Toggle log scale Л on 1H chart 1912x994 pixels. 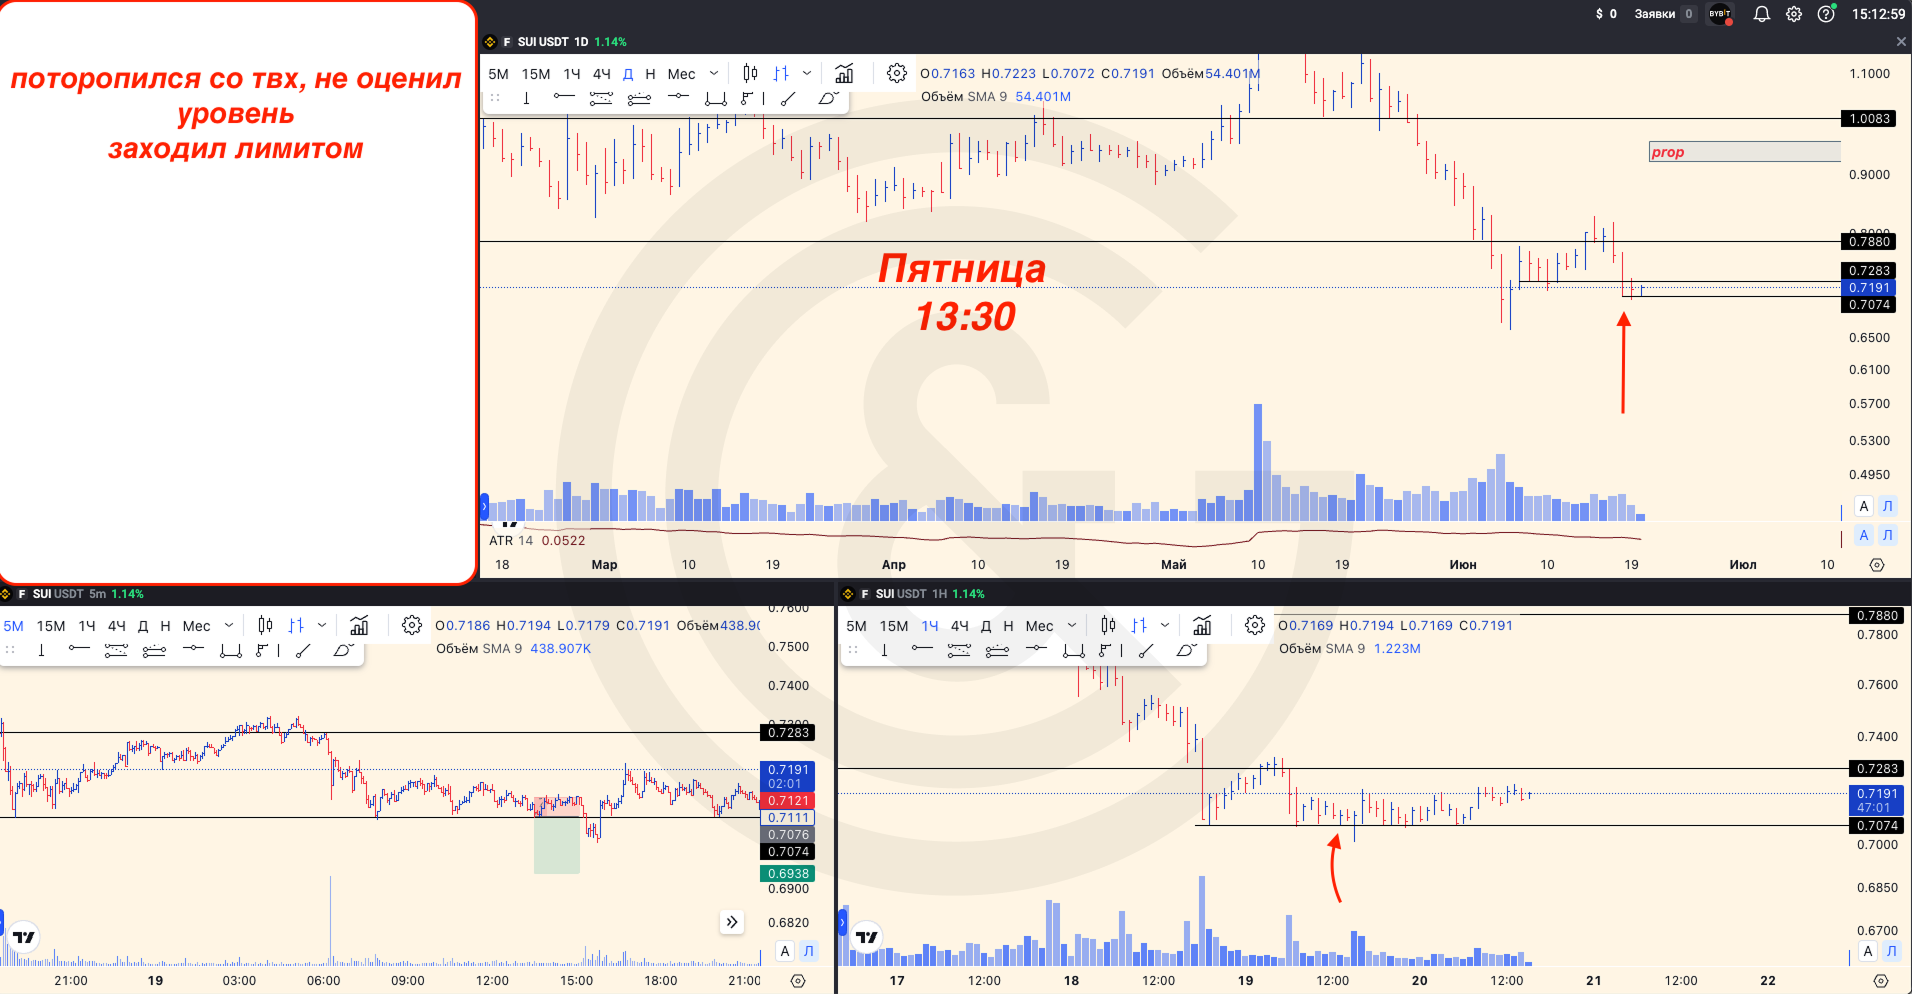point(1892,951)
